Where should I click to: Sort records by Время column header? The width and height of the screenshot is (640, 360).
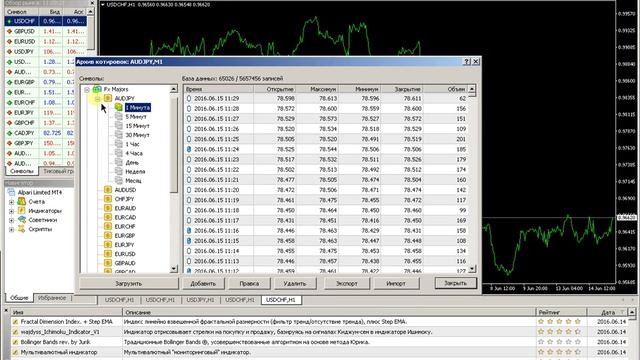[219, 89]
